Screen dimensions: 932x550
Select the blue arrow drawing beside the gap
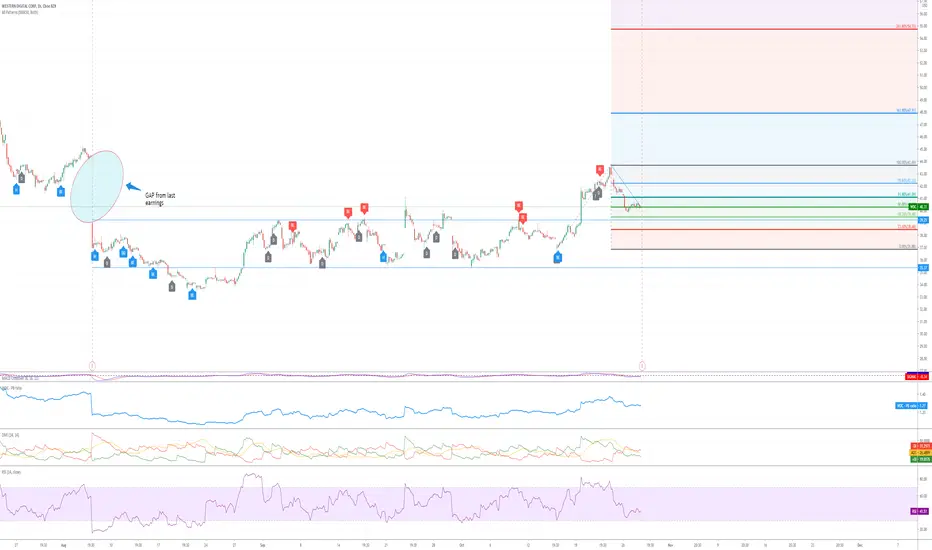click(133, 187)
